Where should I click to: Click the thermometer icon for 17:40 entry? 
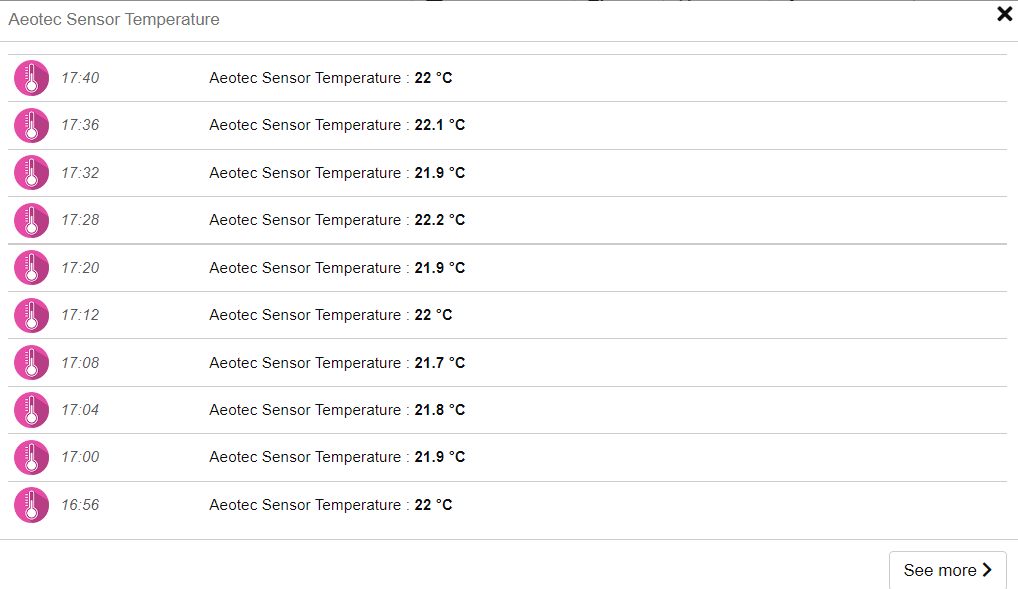[31, 78]
